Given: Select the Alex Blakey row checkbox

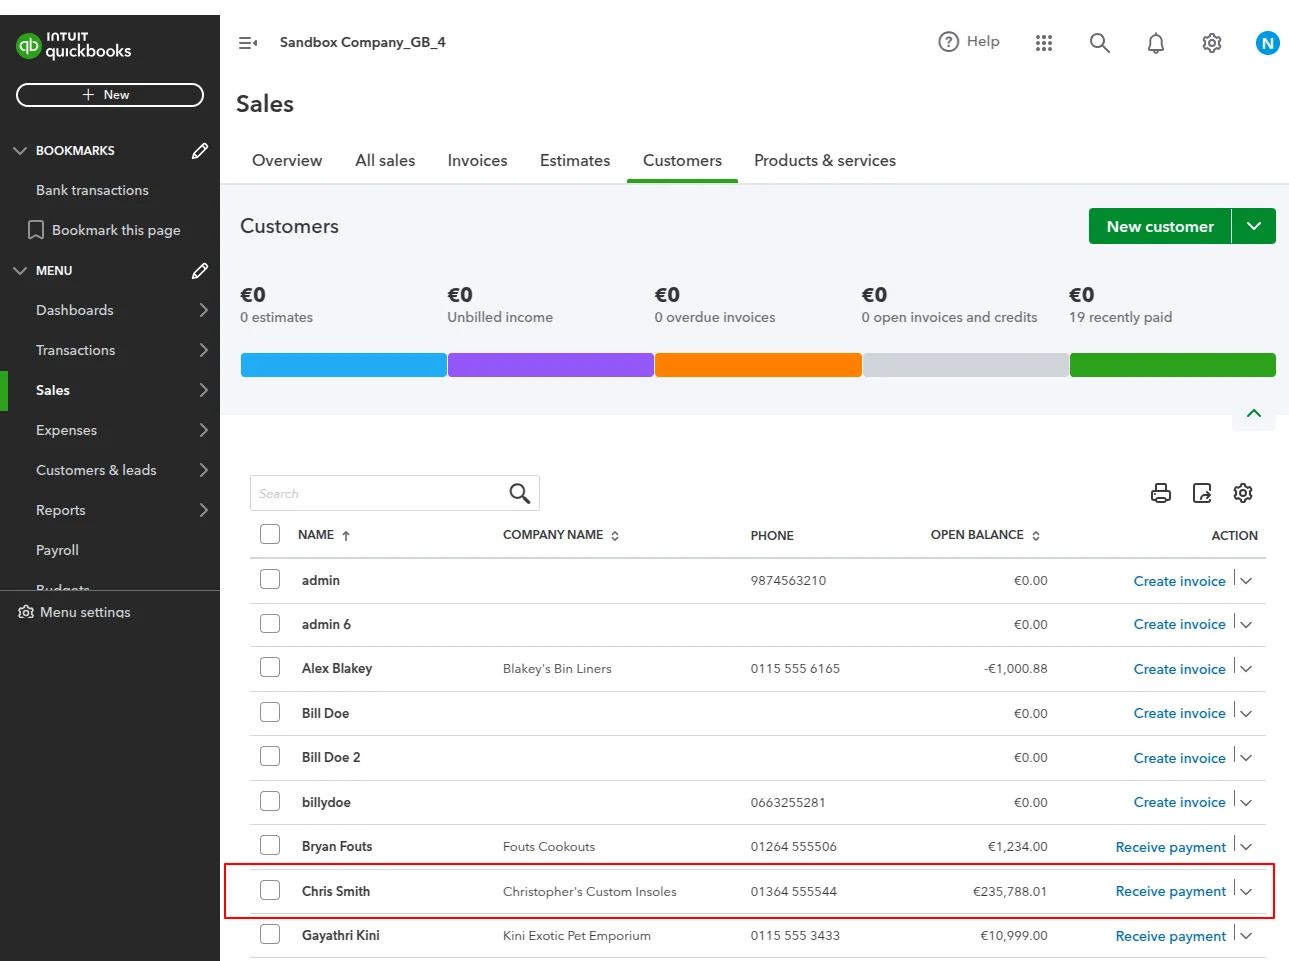Looking at the screenshot, I should click(x=270, y=667).
